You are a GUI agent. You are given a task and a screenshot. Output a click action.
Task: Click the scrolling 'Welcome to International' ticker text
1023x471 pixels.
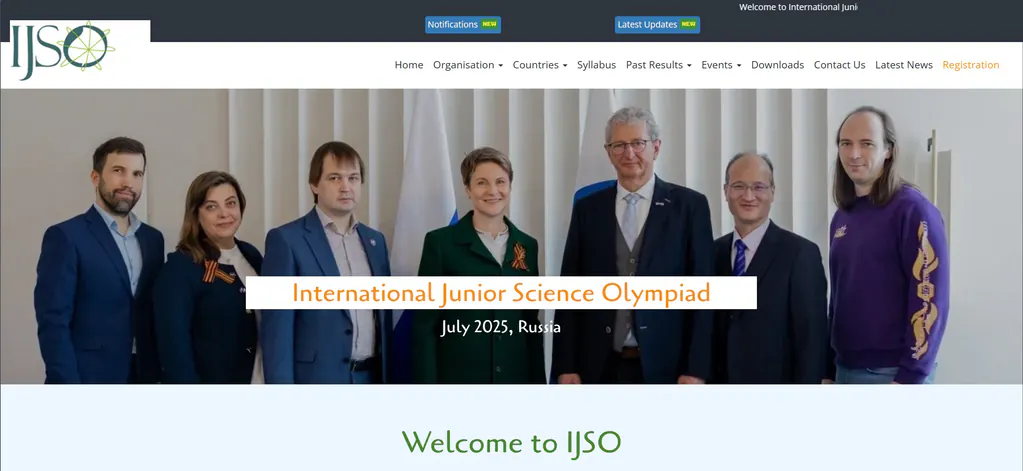point(798,7)
